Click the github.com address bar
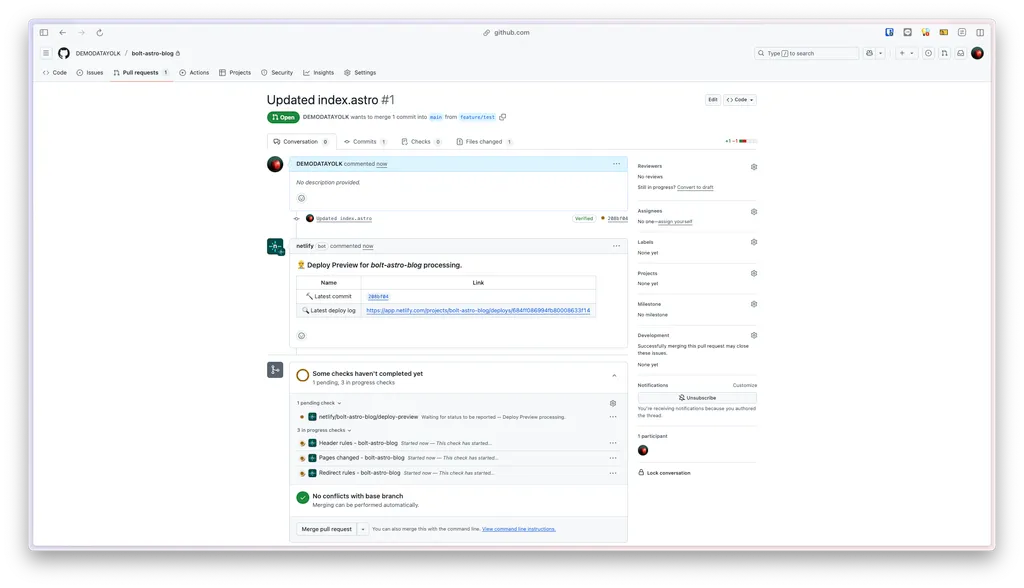This screenshot has height=588, width=1024. coord(507,32)
